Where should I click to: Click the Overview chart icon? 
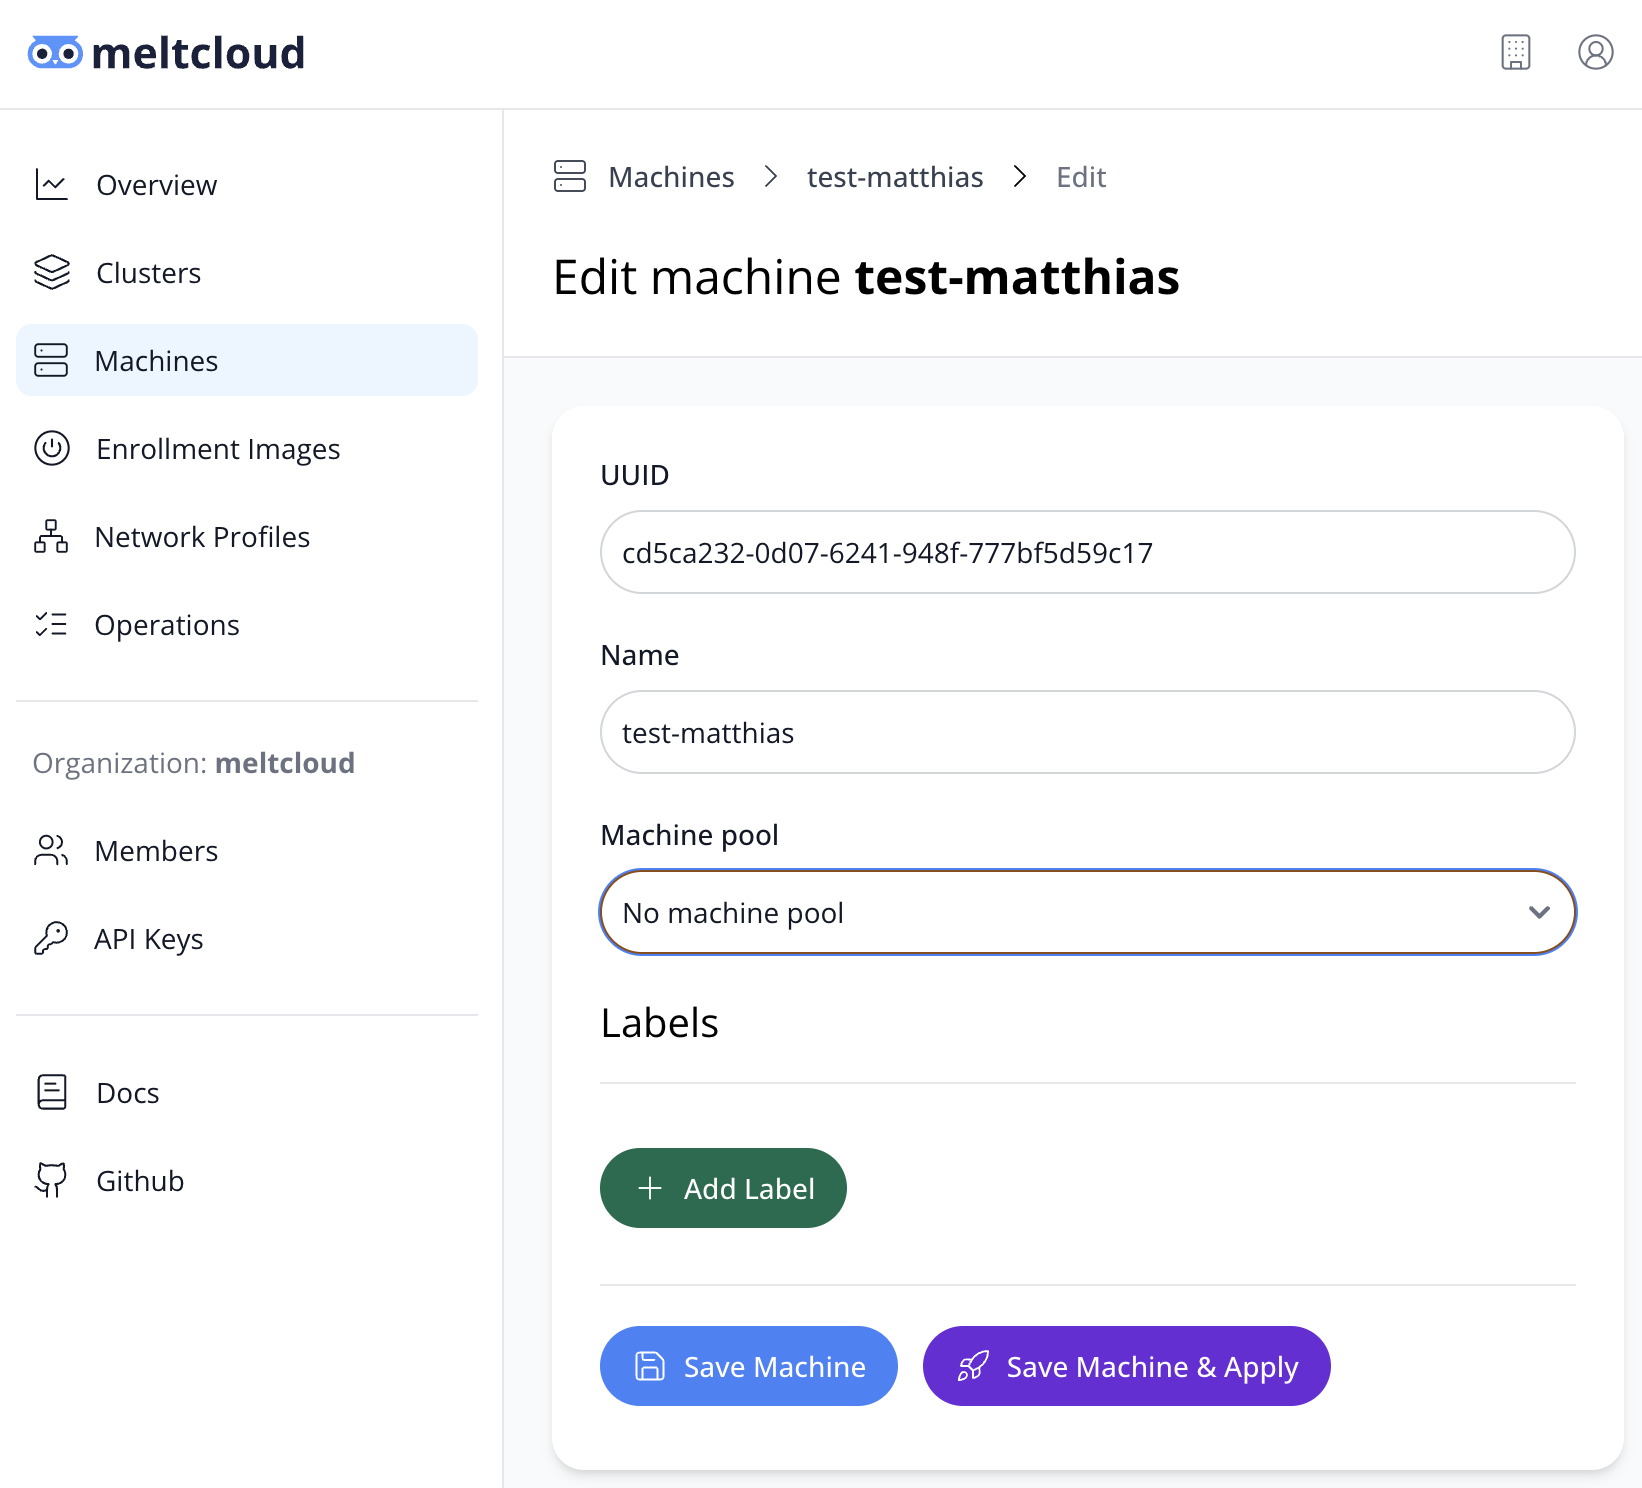click(52, 185)
